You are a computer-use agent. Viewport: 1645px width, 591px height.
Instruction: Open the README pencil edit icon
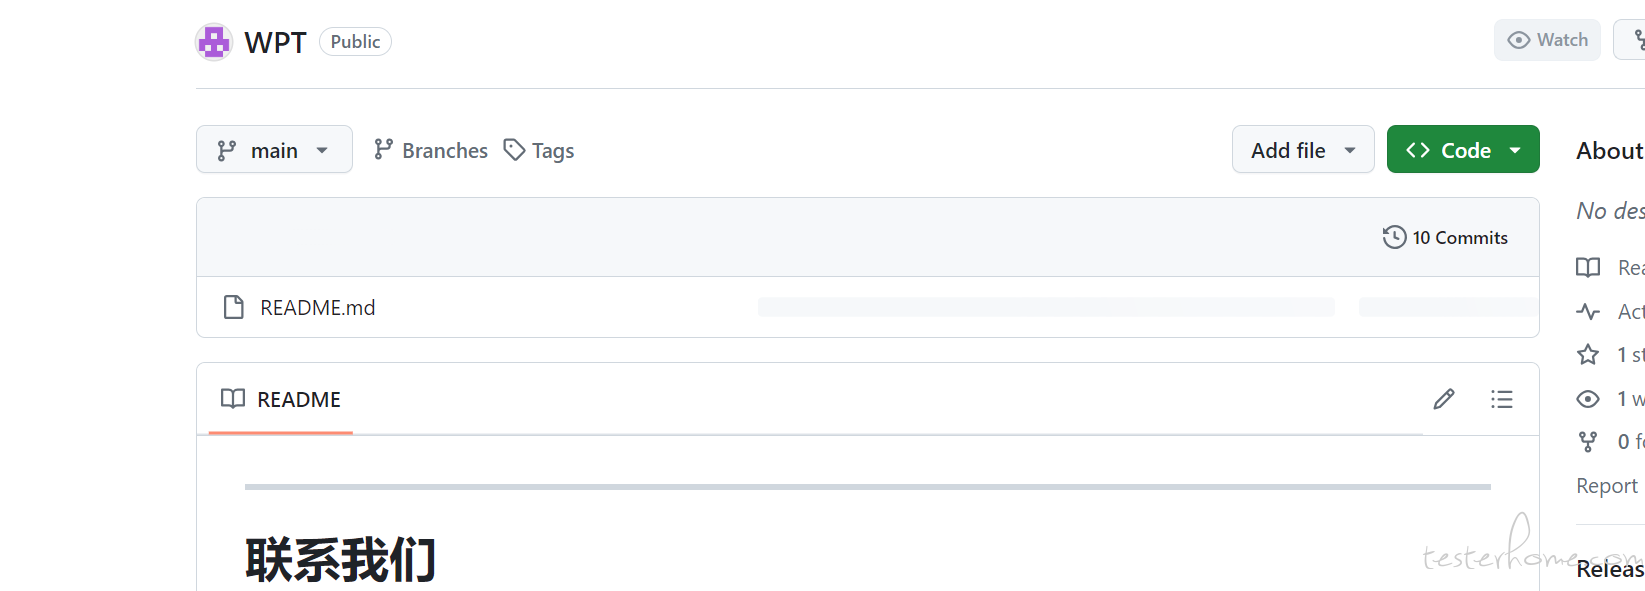click(x=1444, y=399)
